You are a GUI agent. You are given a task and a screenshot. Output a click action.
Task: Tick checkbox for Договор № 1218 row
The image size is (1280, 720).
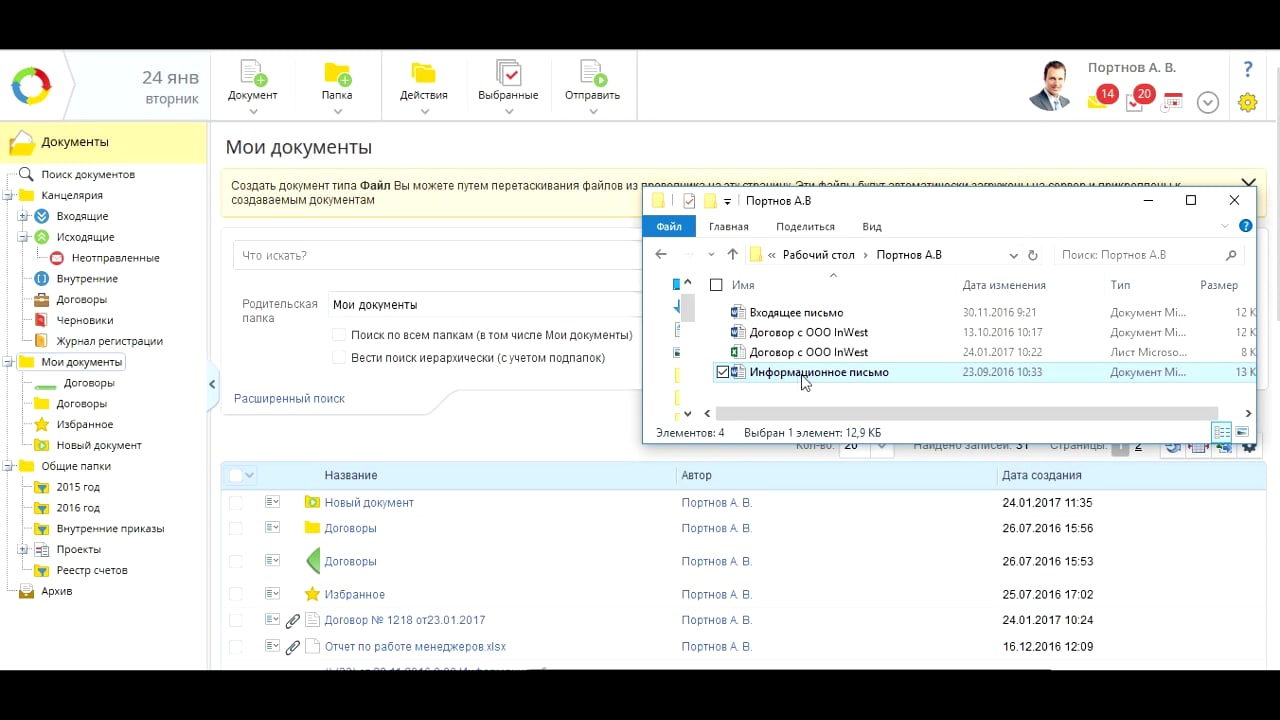(x=235, y=620)
